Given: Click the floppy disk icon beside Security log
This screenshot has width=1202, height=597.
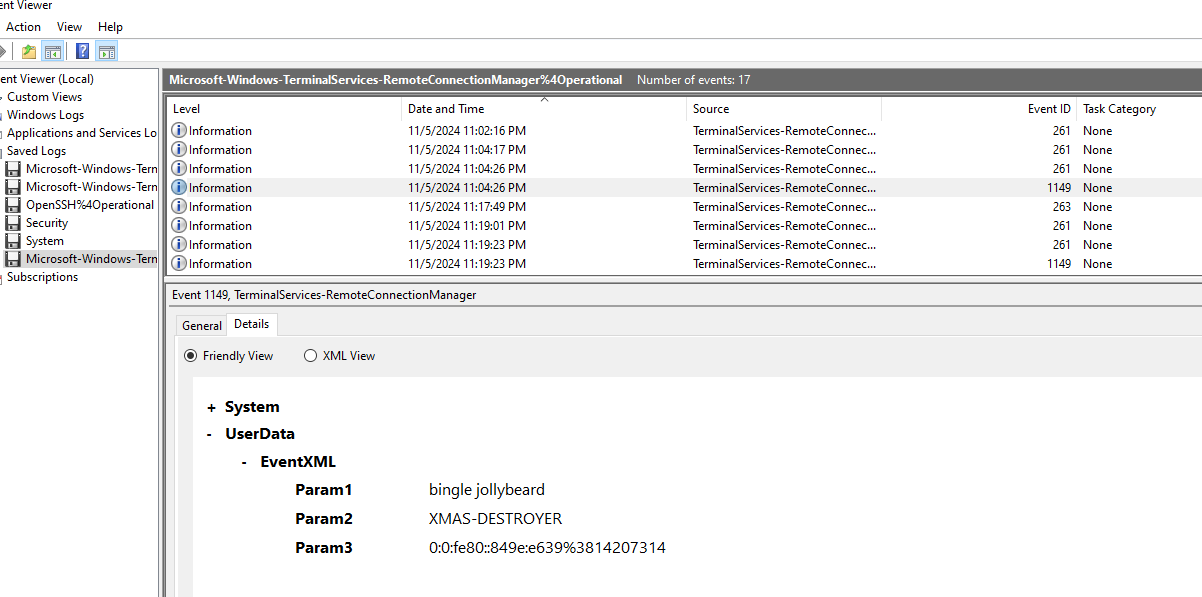Looking at the screenshot, I should [13, 223].
